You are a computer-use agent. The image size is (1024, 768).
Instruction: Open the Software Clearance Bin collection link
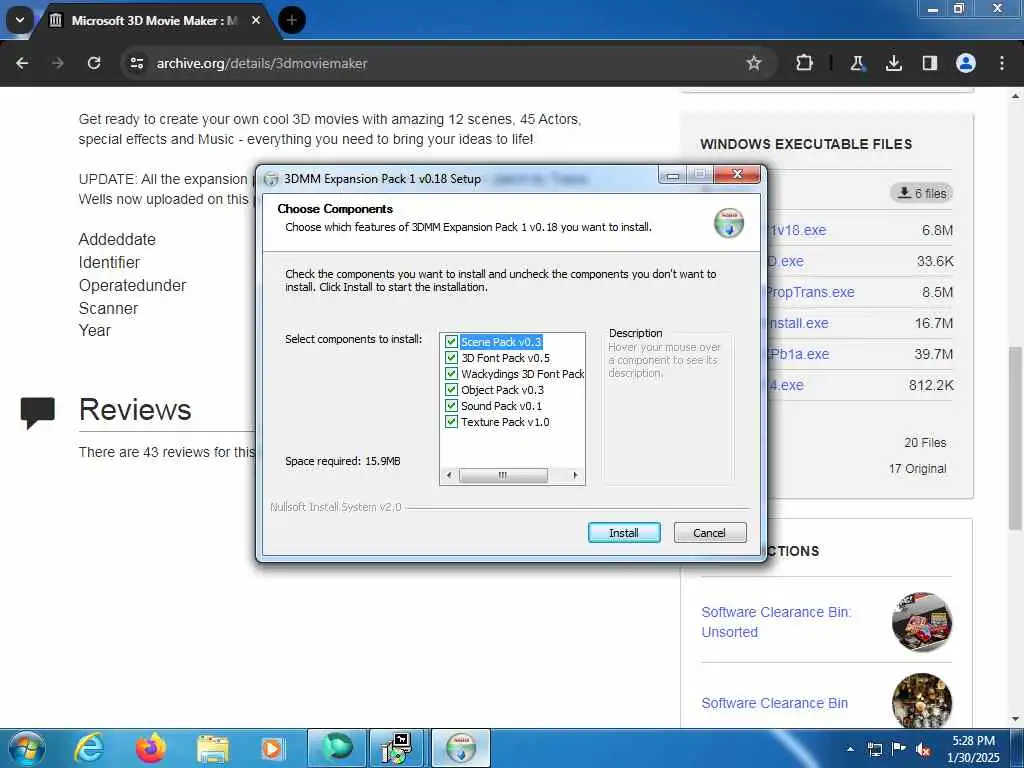click(x=775, y=703)
